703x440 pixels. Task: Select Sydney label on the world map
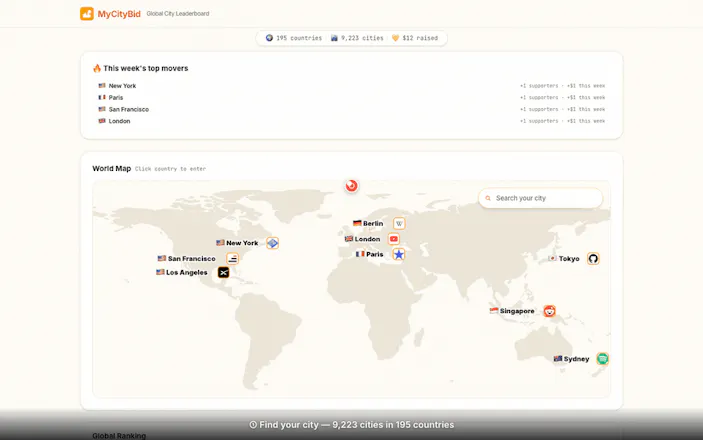click(x=576, y=359)
